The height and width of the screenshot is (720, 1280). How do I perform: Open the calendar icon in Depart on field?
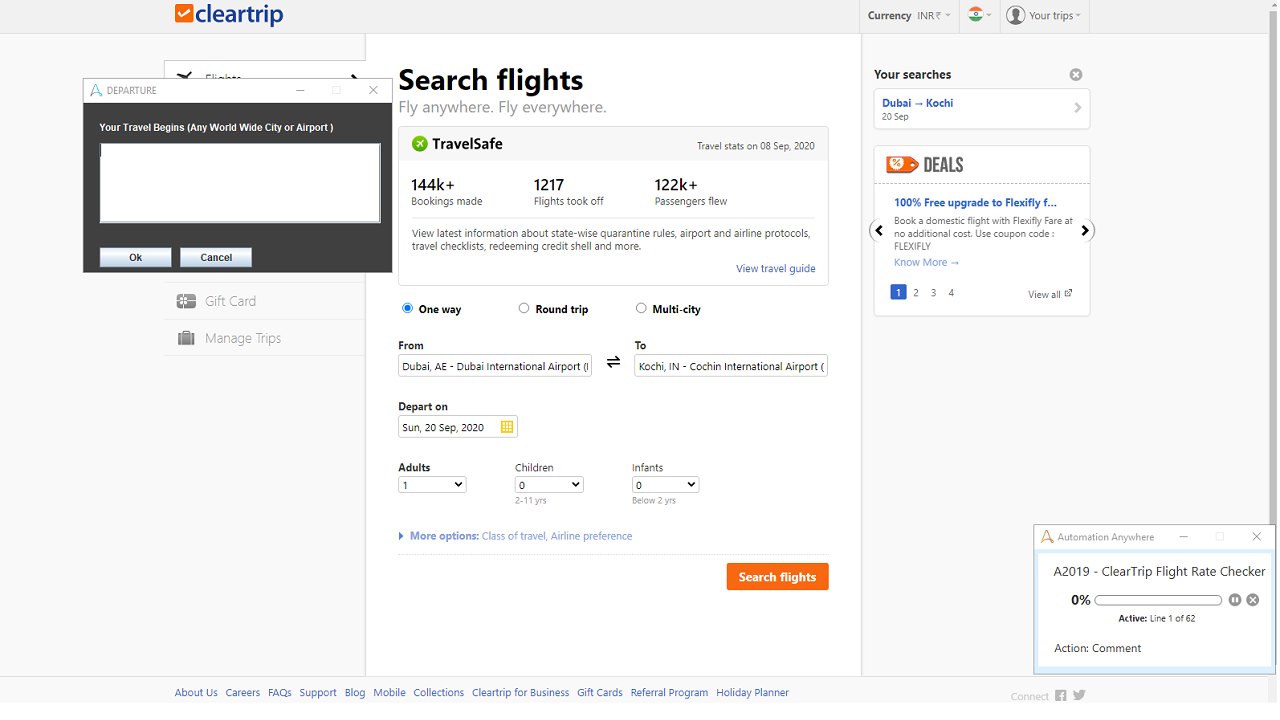coord(507,427)
